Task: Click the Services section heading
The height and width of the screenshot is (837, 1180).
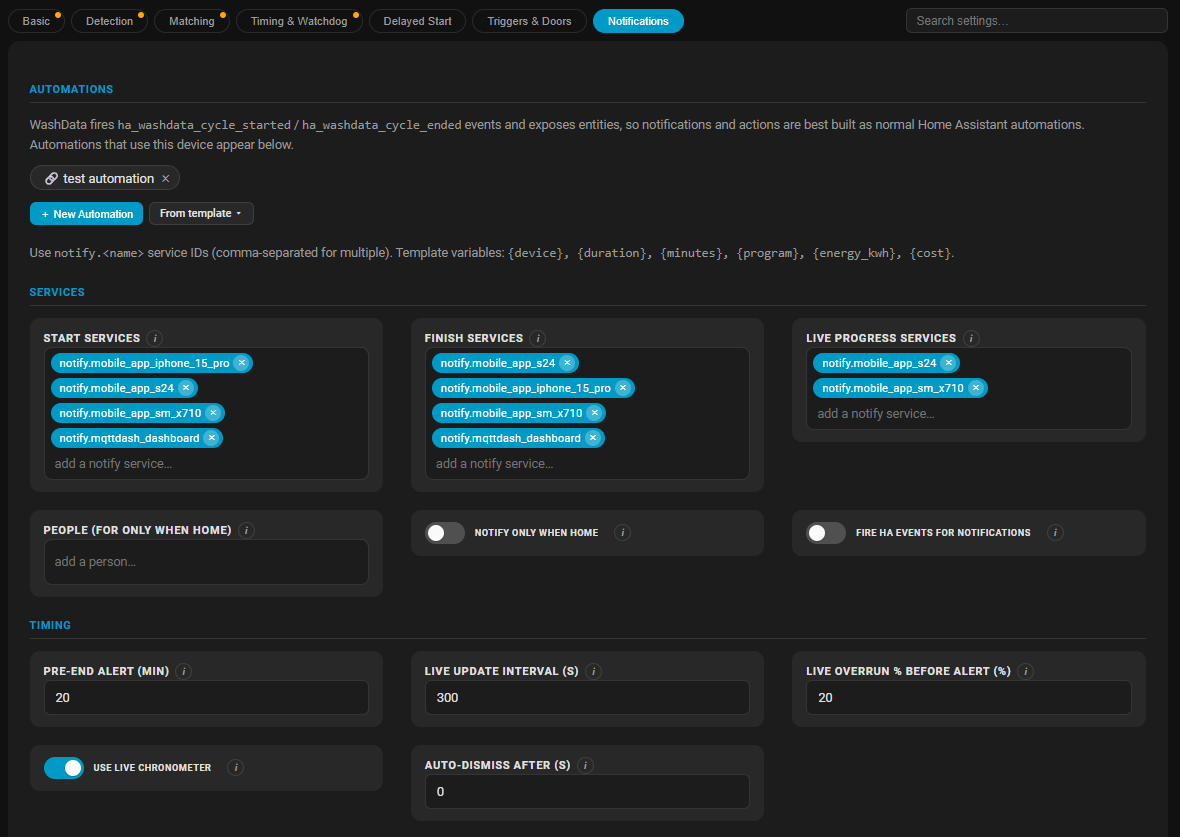Action: [x=57, y=292]
